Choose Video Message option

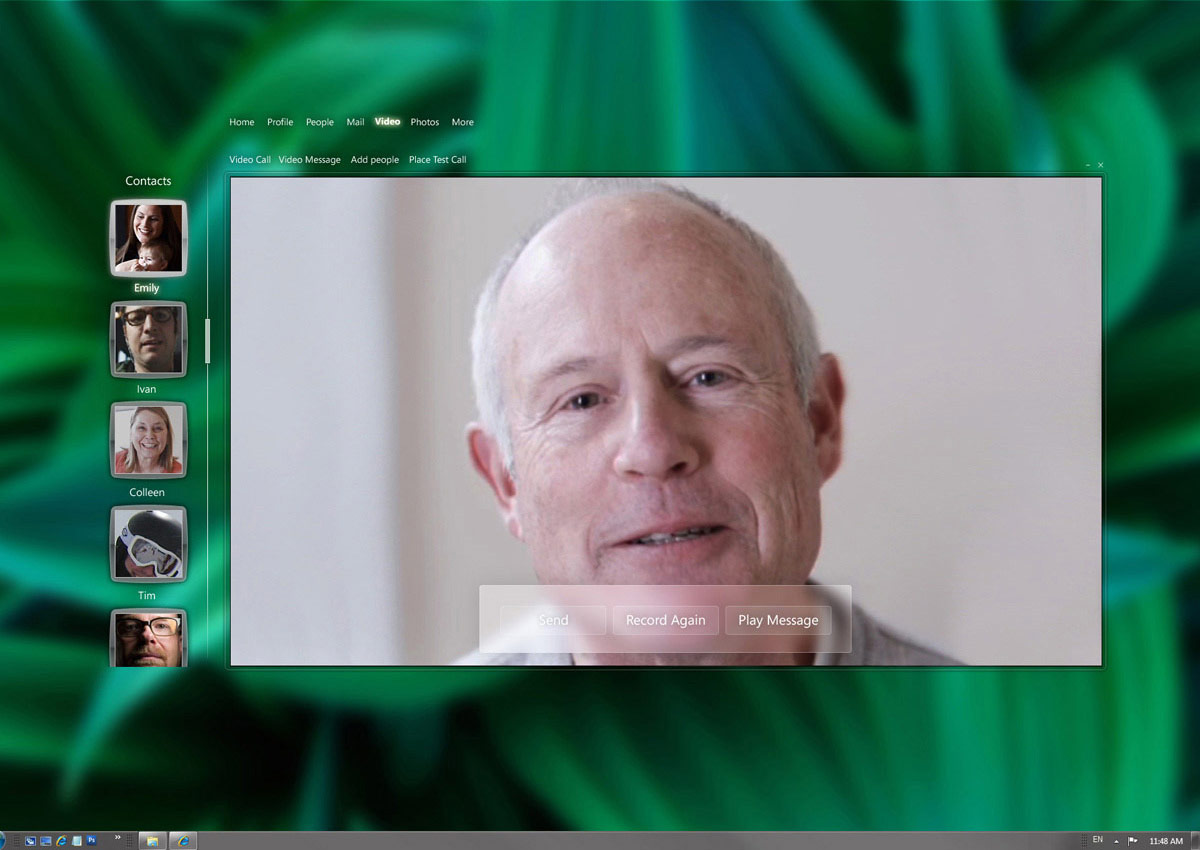(x=310, y=160)
